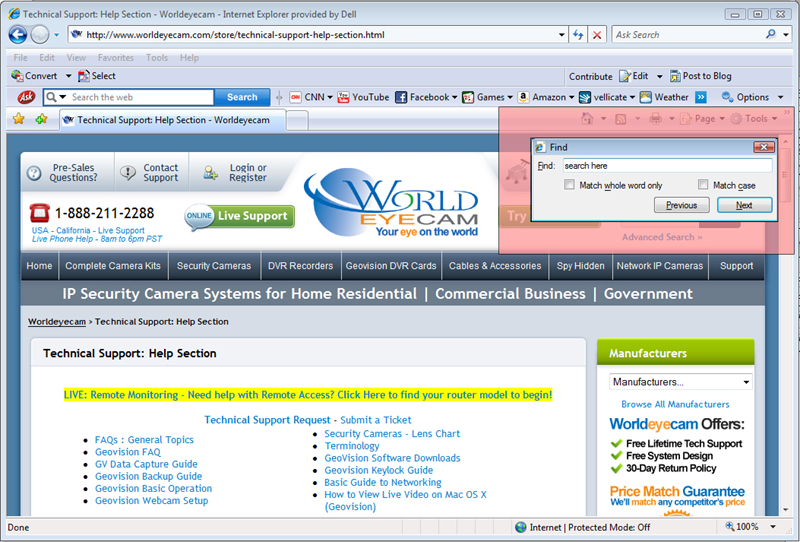This screenshot has width=800, height=542.
Task: Open the YouTube toolbar shortcut
Action: 363,97
